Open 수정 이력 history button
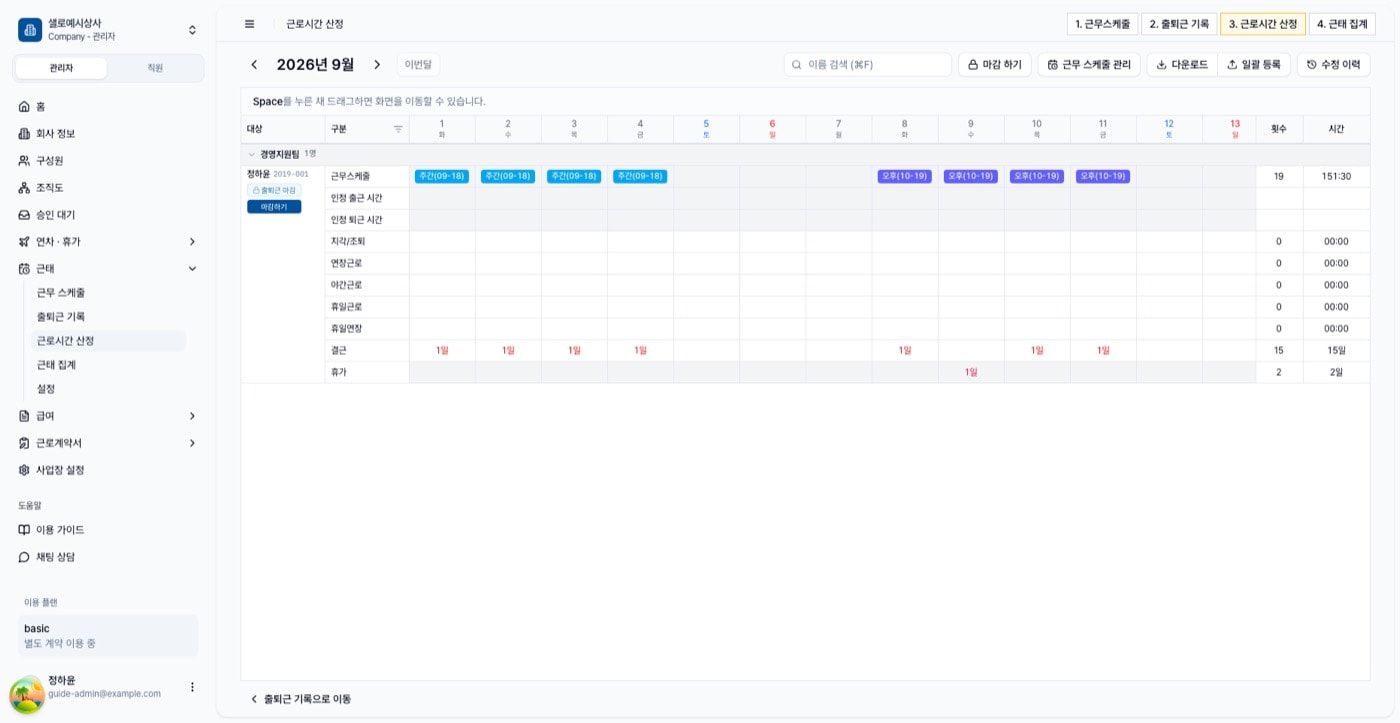The image size is (1400, 723). 1333,65
